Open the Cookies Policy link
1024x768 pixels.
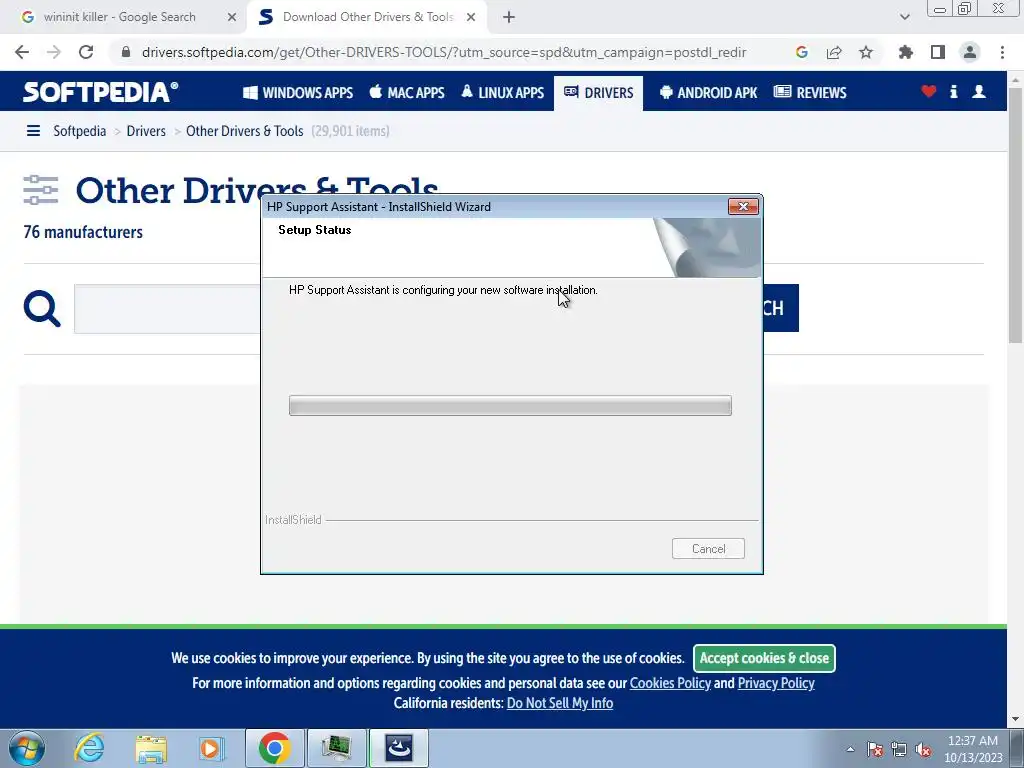click(670, 683)
